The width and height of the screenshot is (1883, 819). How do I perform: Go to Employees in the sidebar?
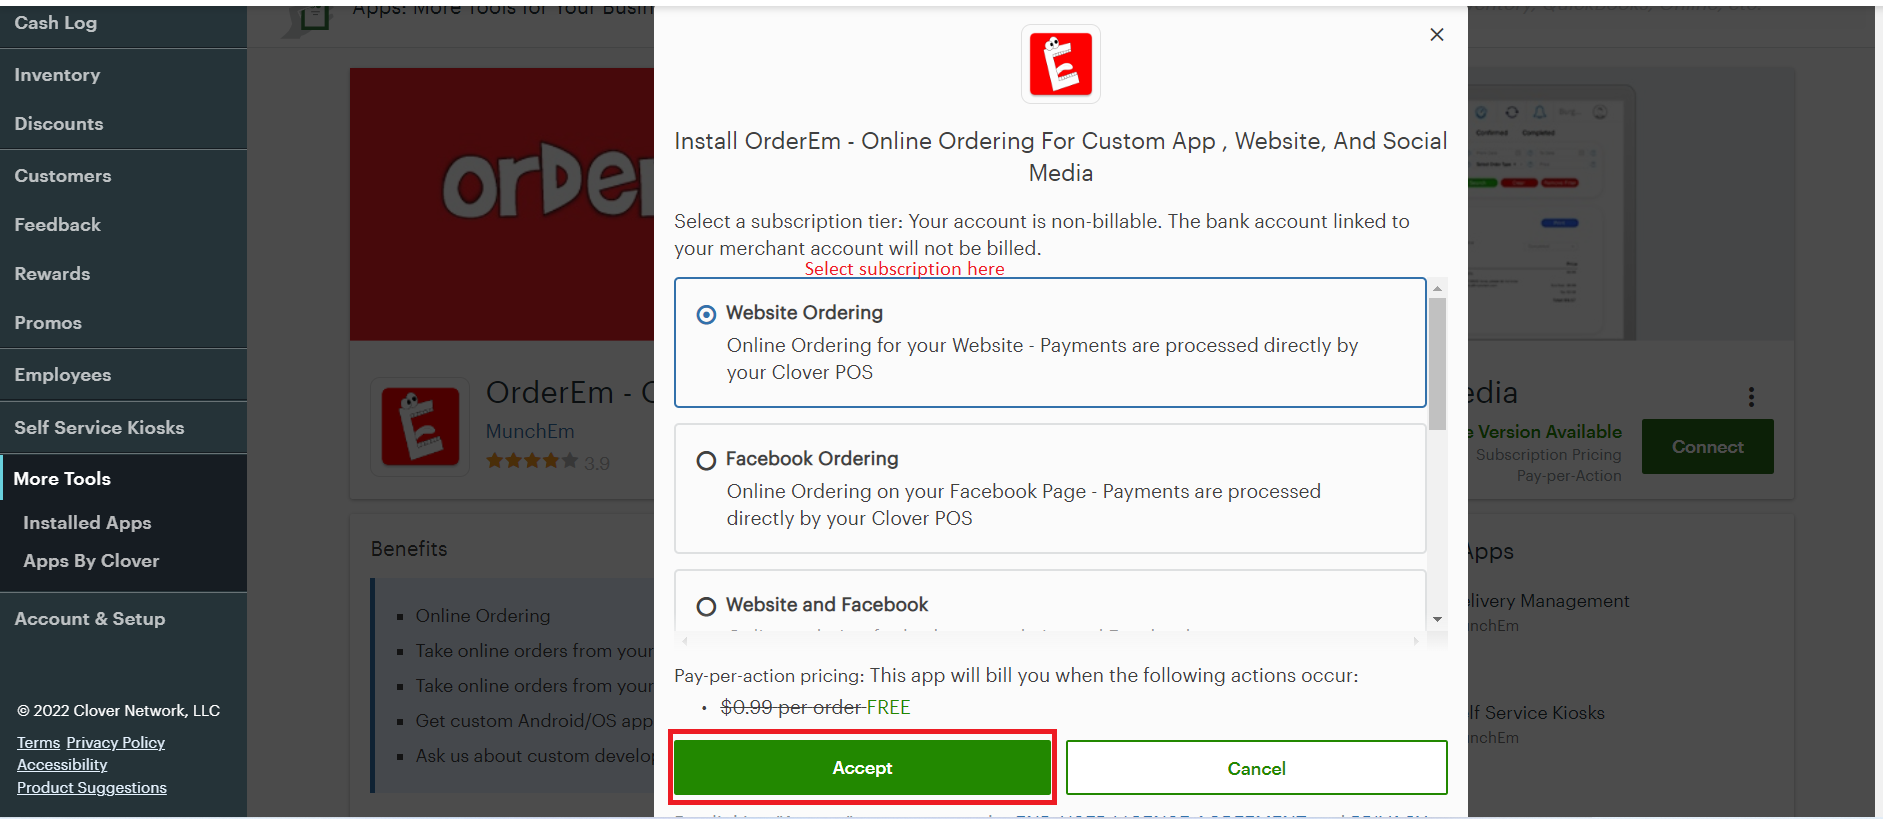pos(62,375)
